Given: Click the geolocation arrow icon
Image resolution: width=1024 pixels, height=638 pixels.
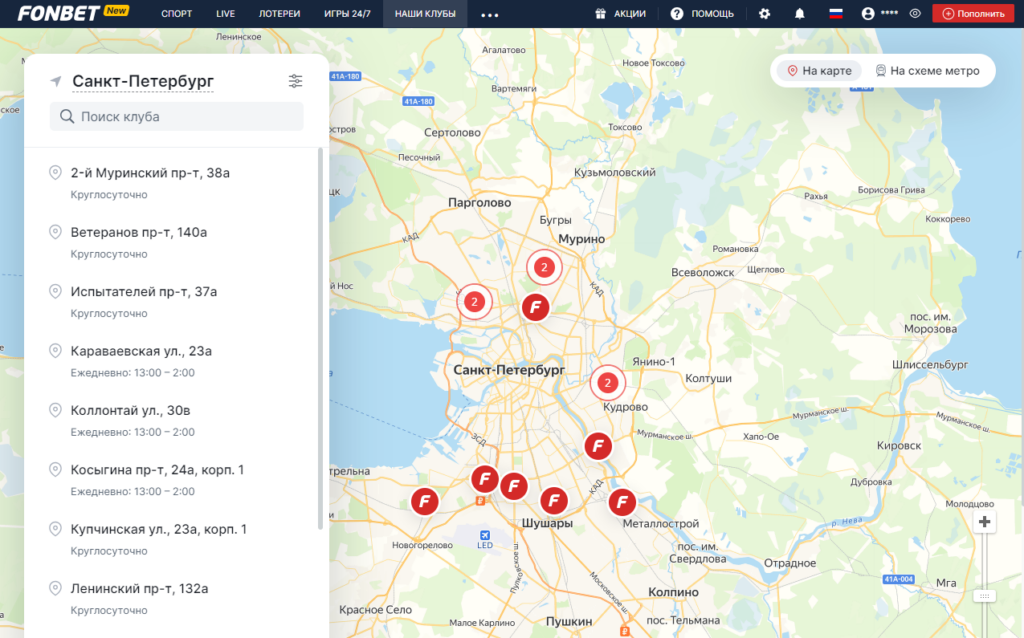Looking at the screenshot, I should pyautogui.click(x=56, y=81).
